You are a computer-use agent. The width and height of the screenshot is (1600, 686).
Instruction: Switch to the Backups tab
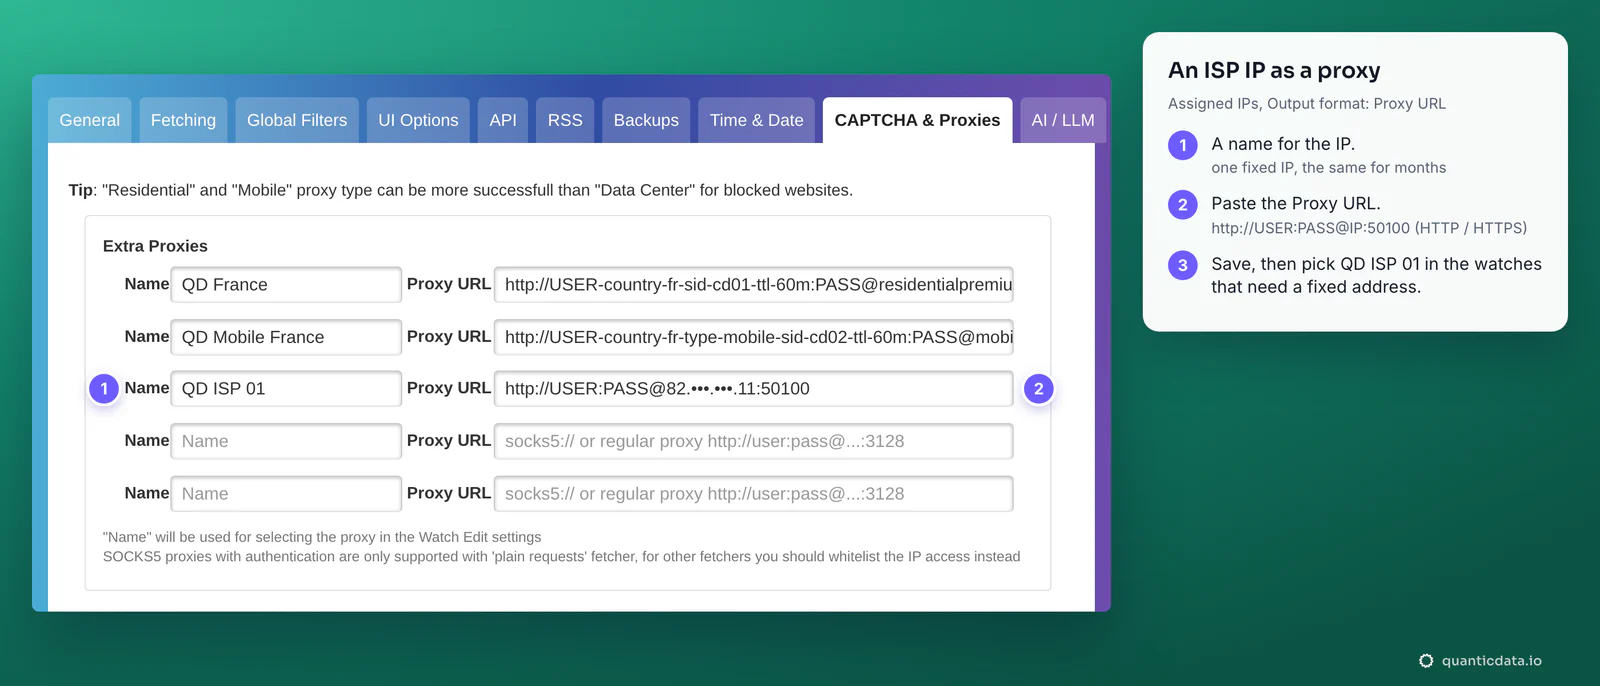646,120
